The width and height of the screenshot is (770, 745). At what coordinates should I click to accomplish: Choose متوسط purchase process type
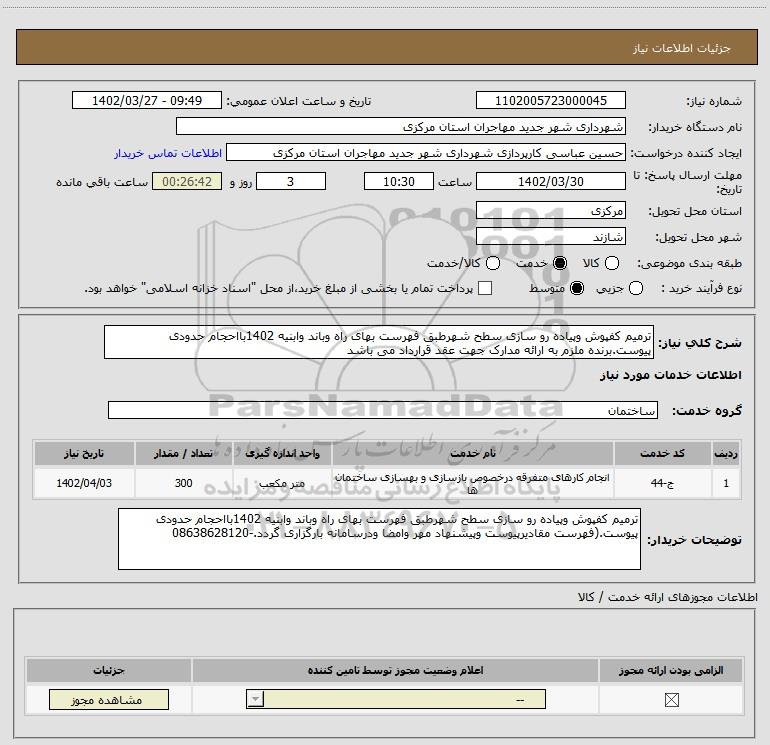(x=577, y=288)
